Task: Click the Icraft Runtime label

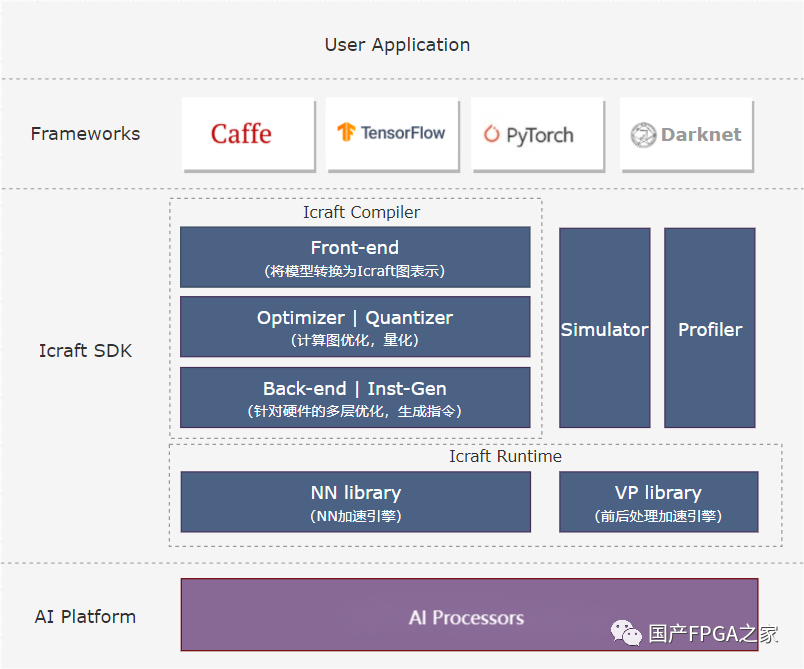Action: tap(505, 456)
